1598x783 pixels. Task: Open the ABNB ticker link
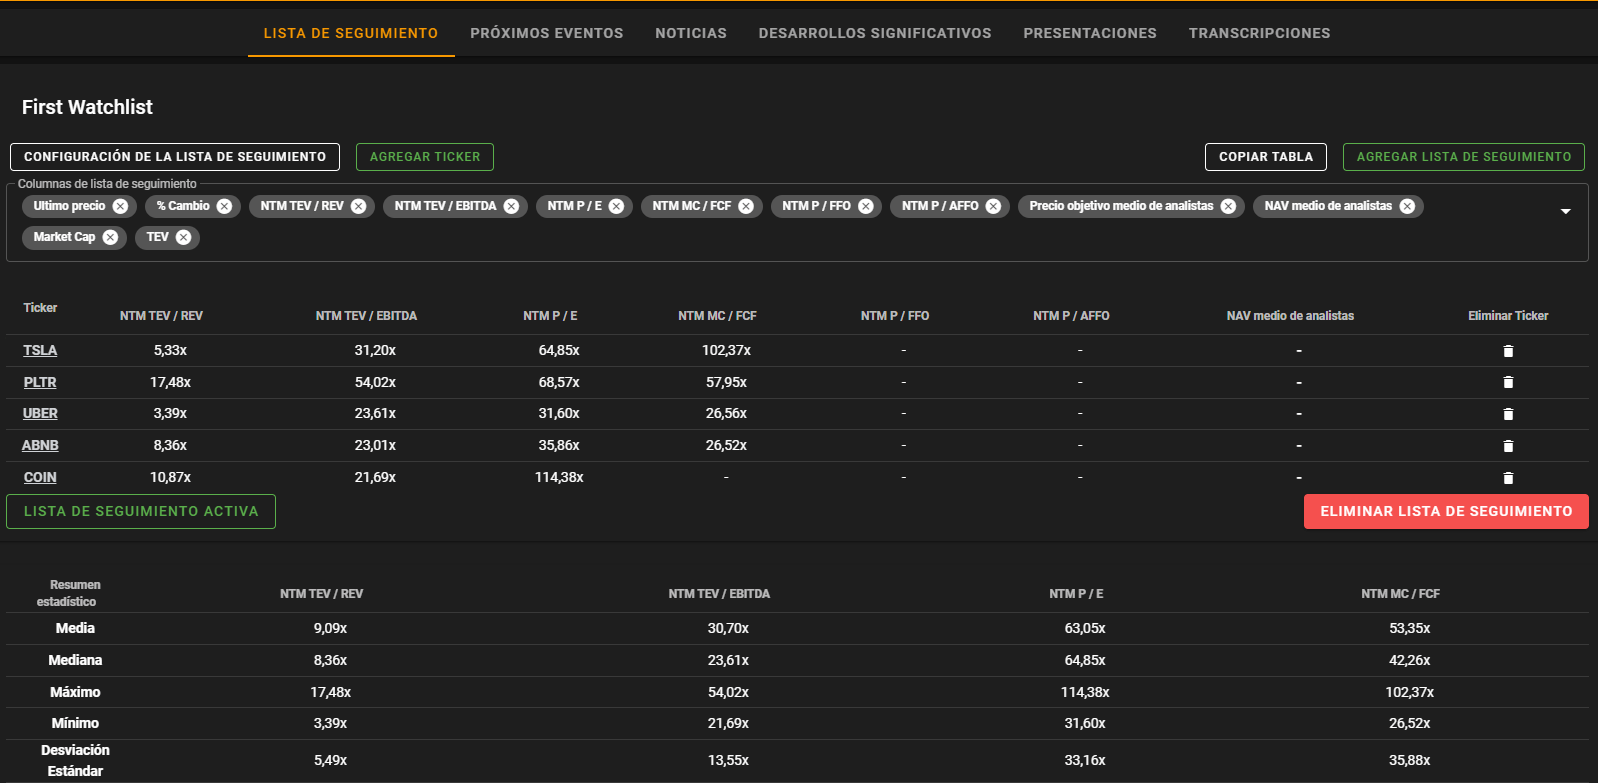(40, 445)
